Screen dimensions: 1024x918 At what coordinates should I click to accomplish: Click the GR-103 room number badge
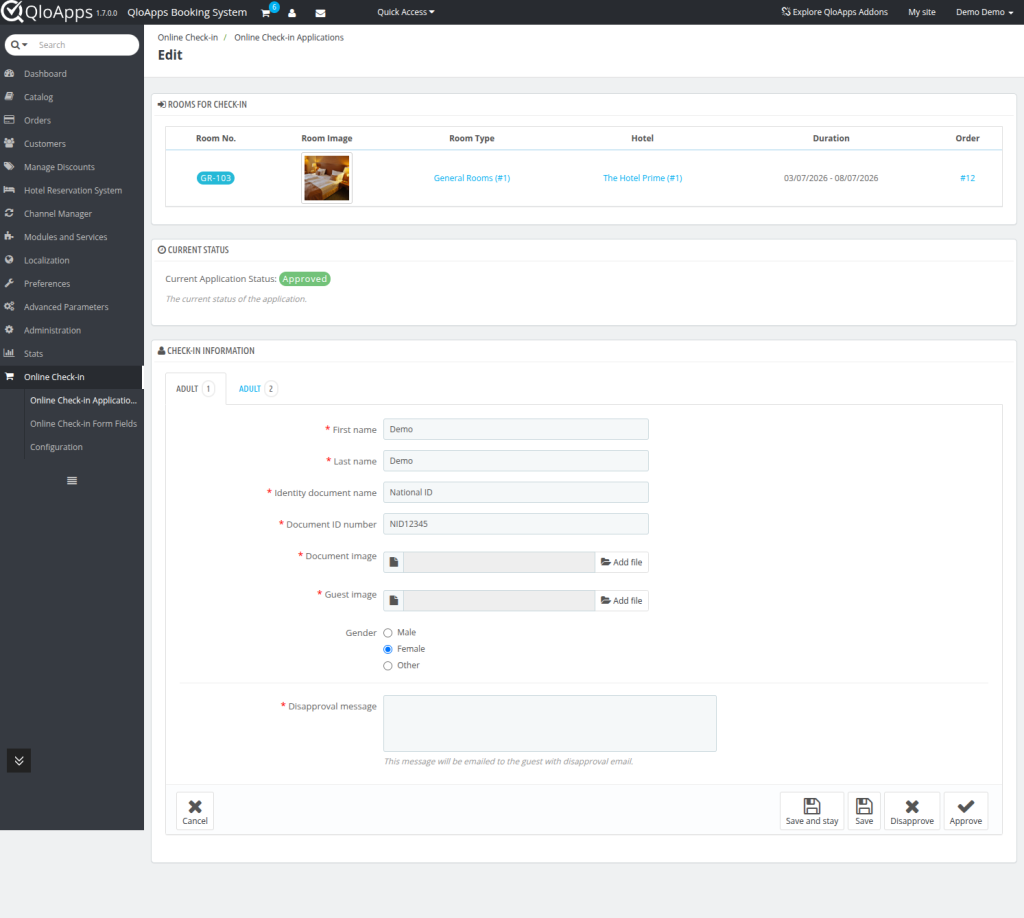(x=216, y=178)
